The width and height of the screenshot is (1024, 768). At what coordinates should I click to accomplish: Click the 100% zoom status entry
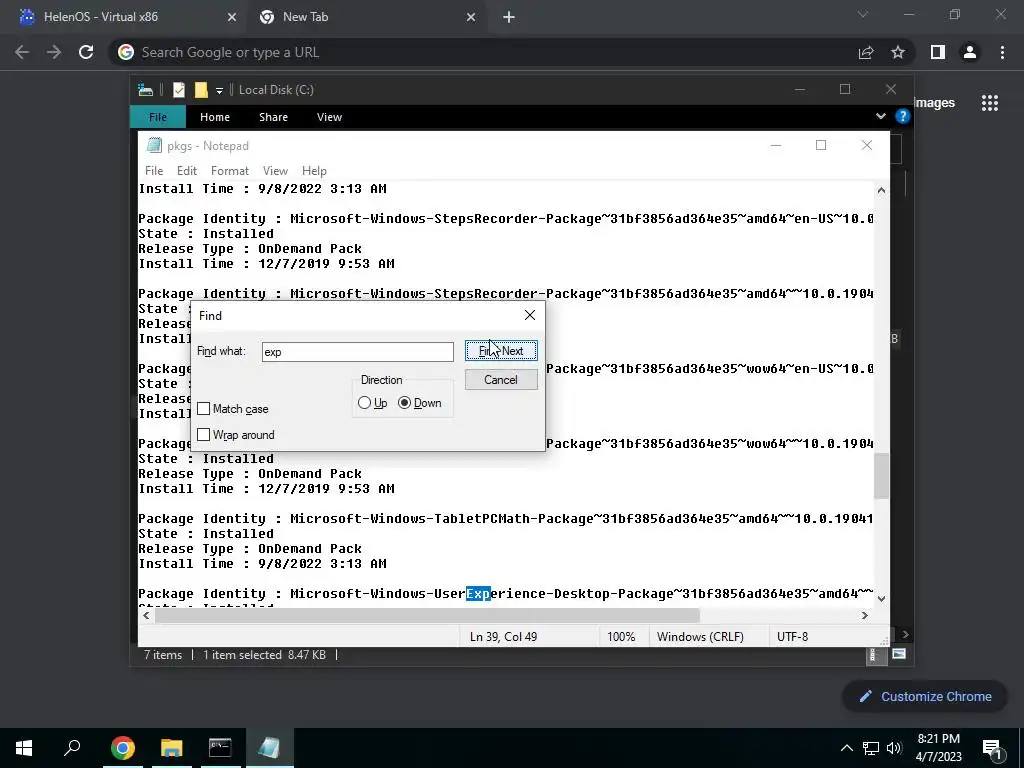(x=621, y=636)
